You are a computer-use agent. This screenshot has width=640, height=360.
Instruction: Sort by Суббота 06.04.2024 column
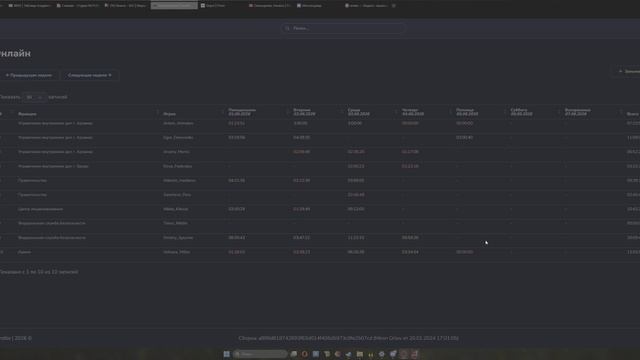point(521,112)
